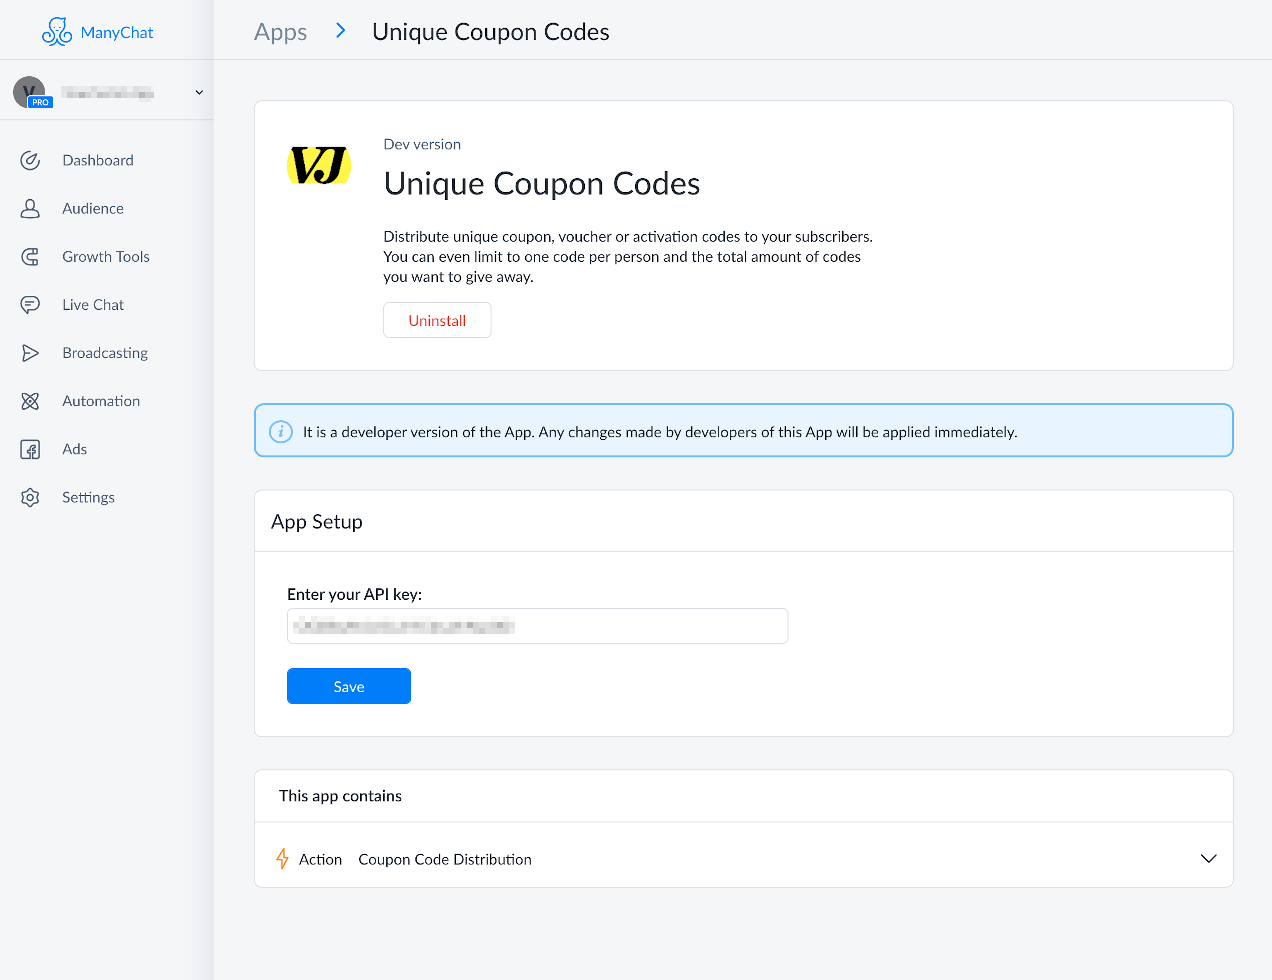Select the Audience person icon
Viewport: 1272px width, 980px height.
tap(30, 208)
